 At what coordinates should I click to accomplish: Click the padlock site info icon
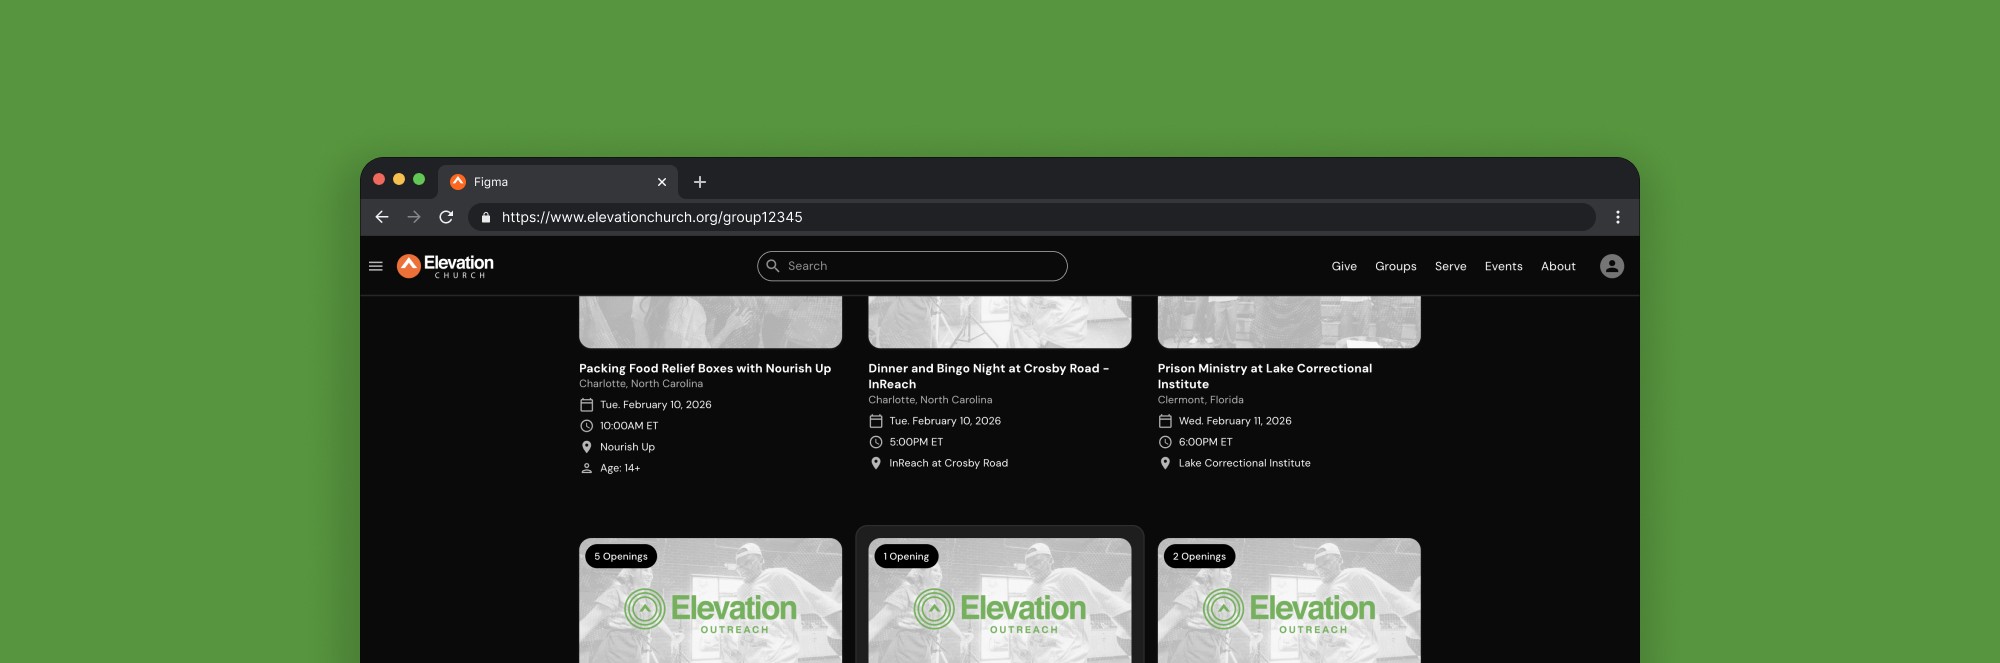coord(486,217)
